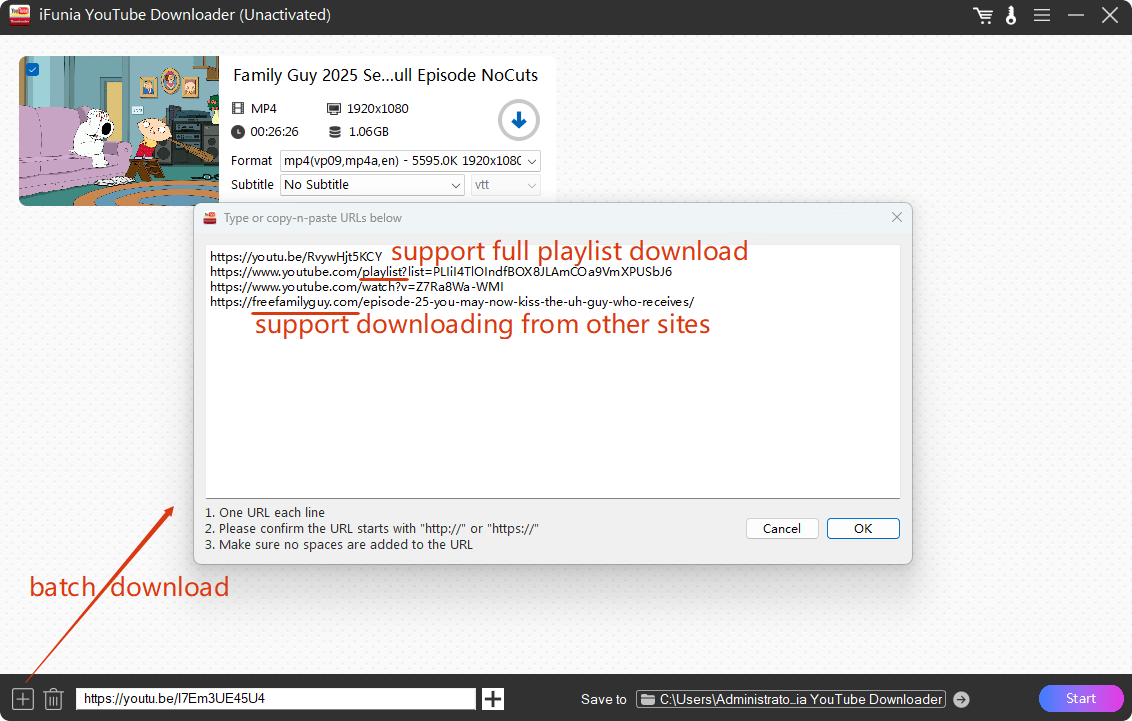Screen dimensions: 1132x721
Task: Close the URL paste dialog
Action: click(896, 217)
